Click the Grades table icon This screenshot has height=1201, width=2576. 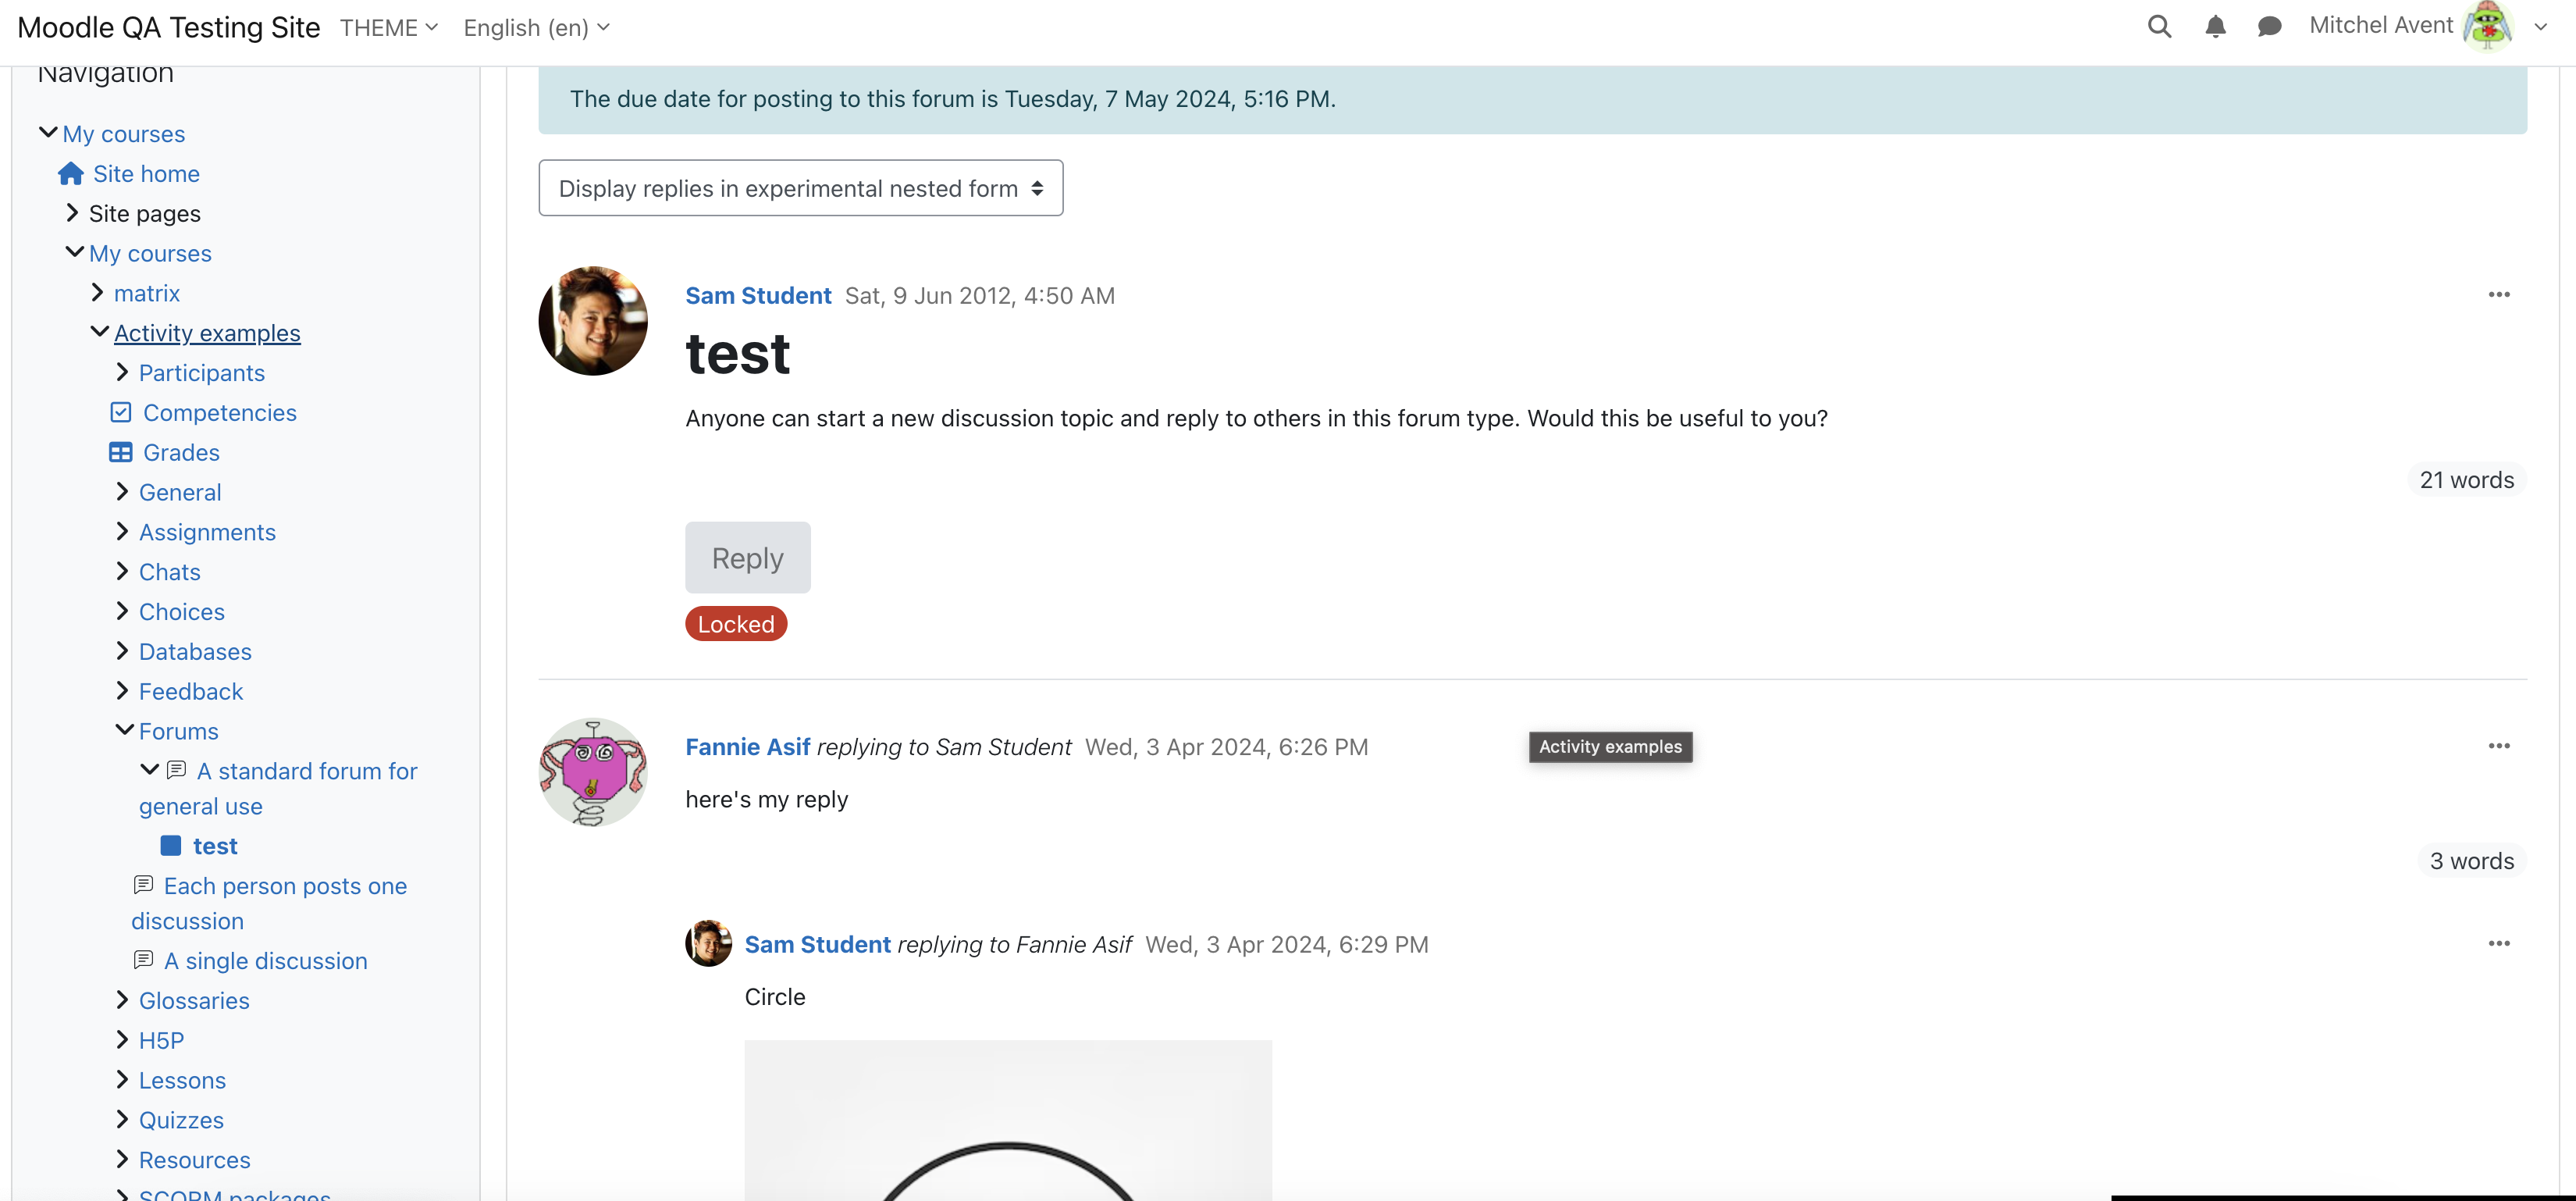pyautogui.click(x=121, y=453)
